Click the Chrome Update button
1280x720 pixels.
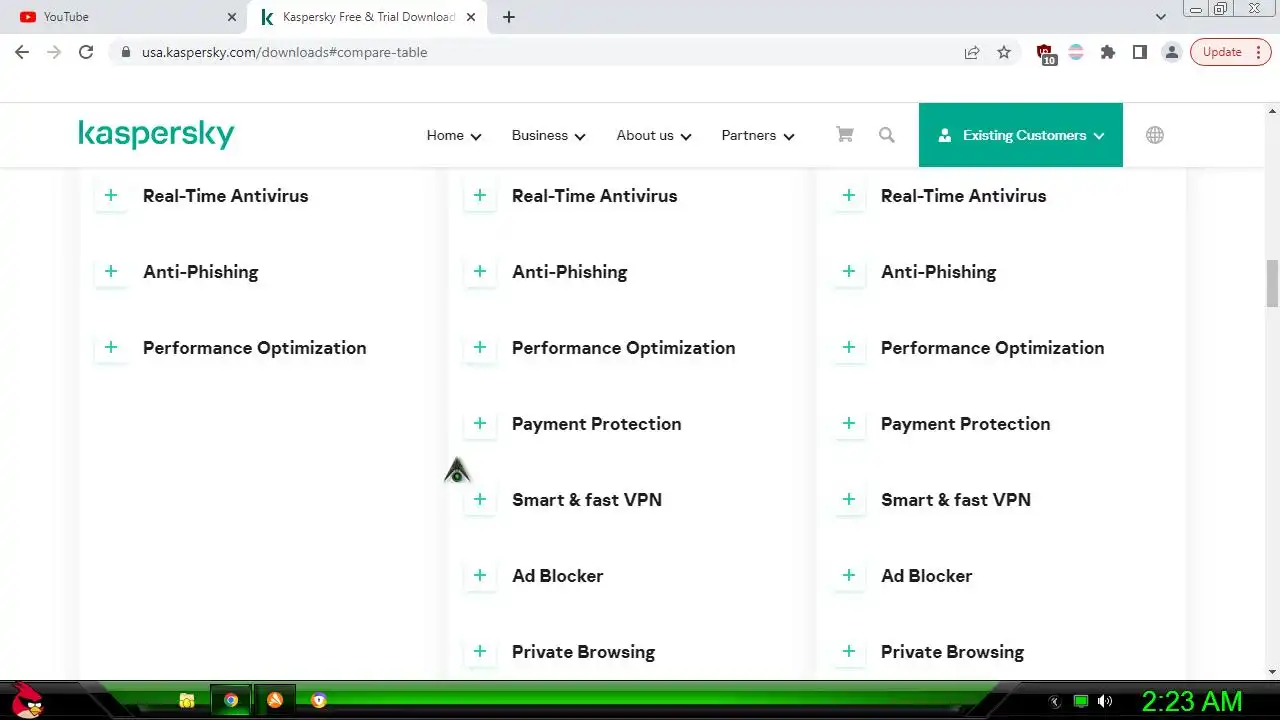(x=1231, y=52)
